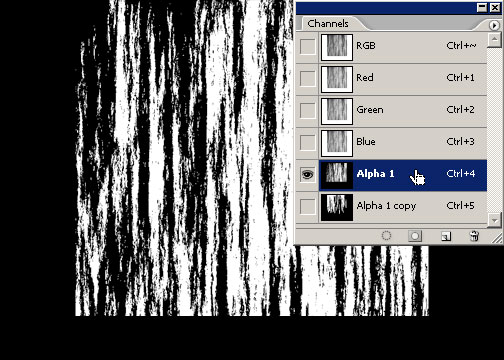Viewport: 504px width, 360px height.
Task: Save selection as channel icon
Action: tap(415, 236)
